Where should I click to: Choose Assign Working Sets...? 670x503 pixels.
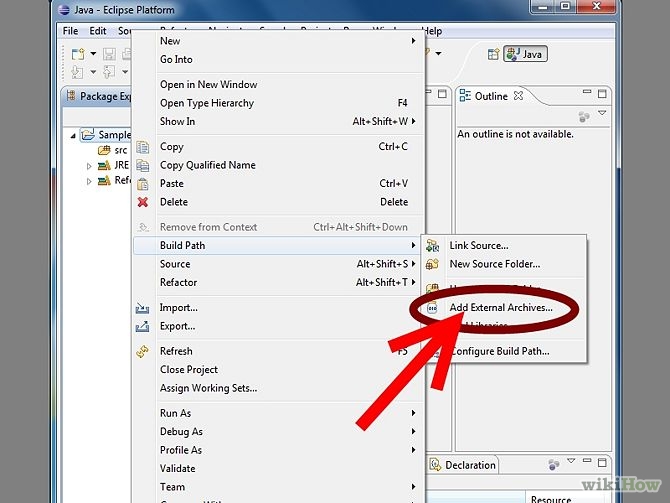coord(279,388)
